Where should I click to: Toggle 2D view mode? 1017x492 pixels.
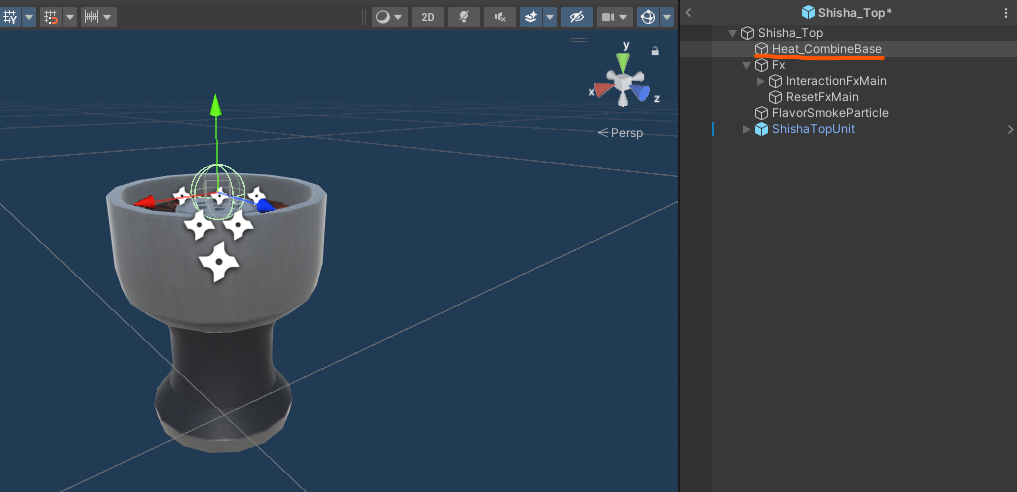pyautogui.click(x=428, y=18)
